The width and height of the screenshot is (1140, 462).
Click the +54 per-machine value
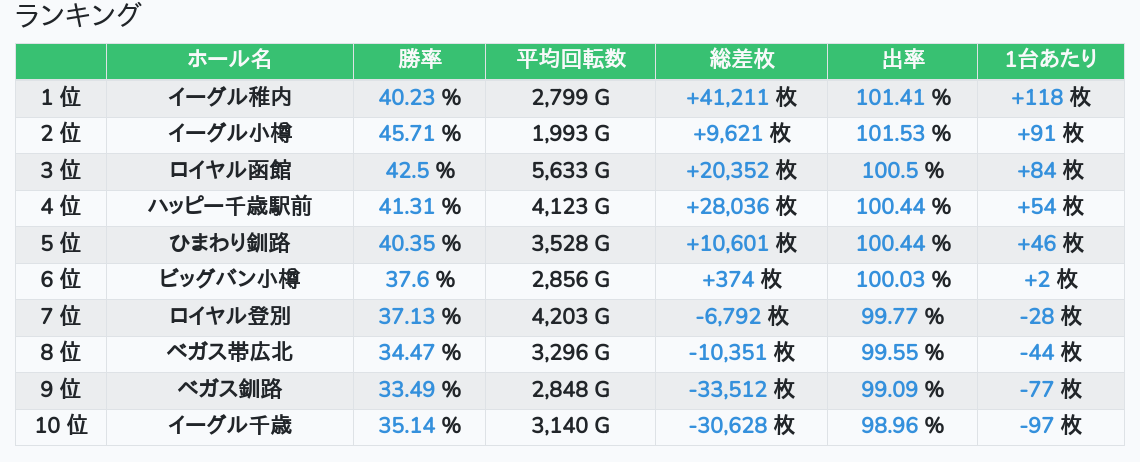[1037, 207]
